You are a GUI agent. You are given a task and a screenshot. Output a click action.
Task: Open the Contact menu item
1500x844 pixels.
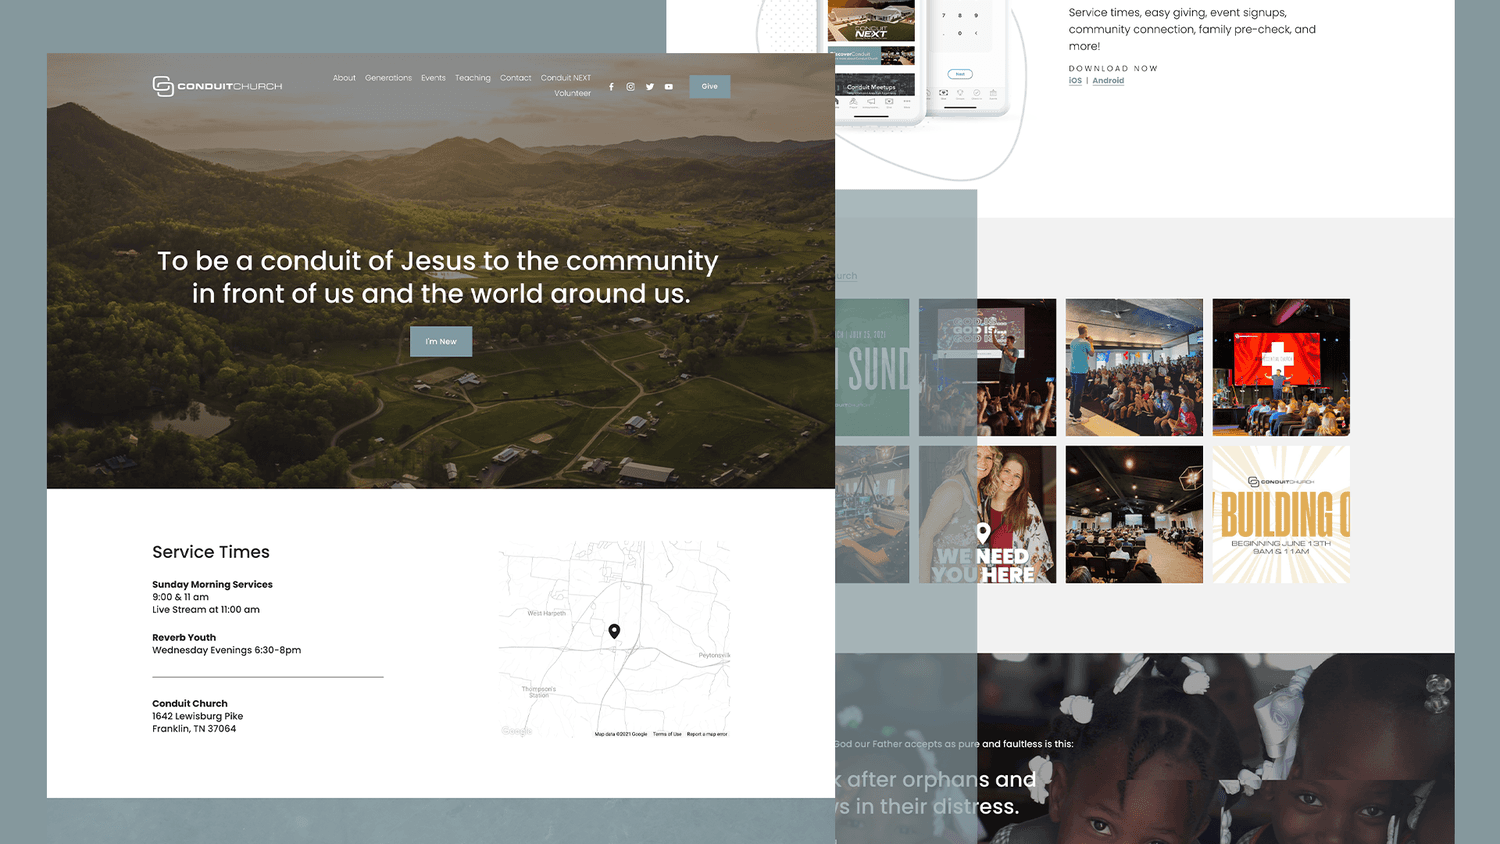point(515,78)
